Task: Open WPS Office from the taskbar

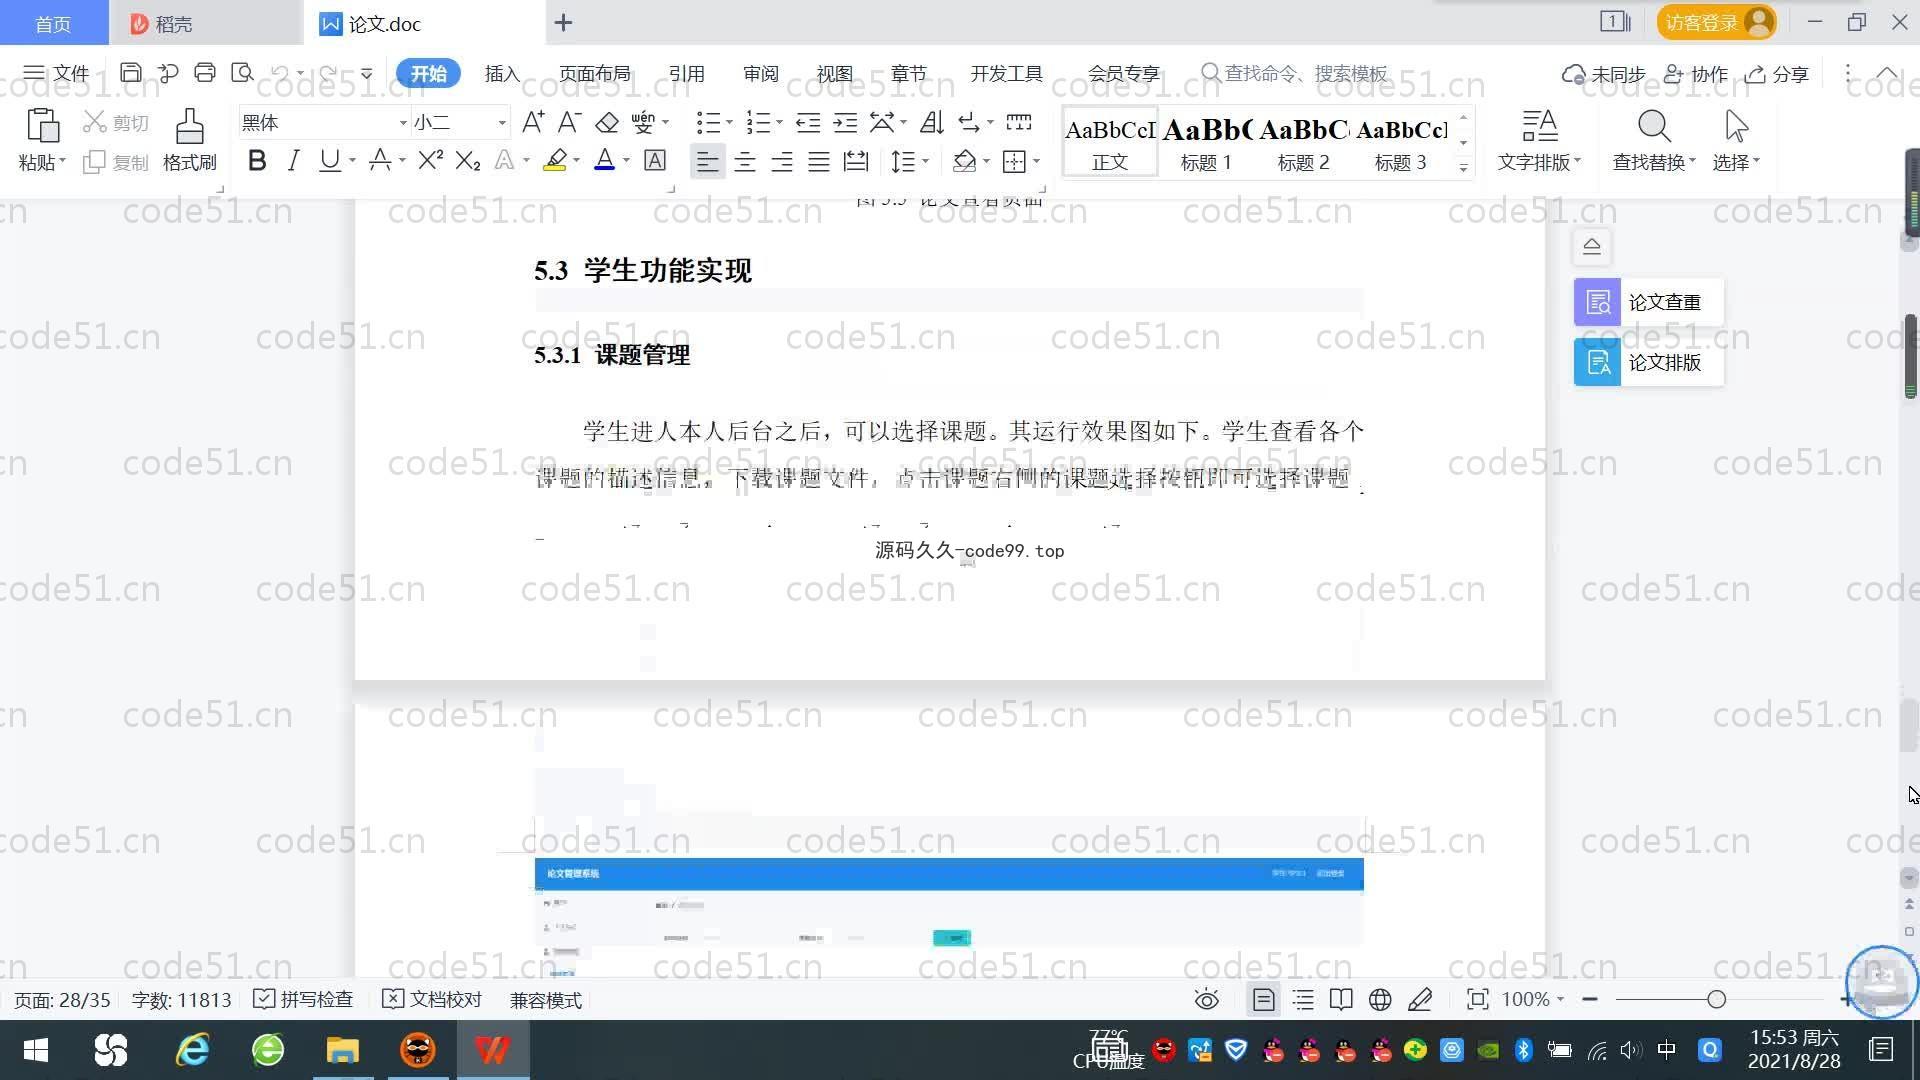Action: click(x=492, y=1050)
